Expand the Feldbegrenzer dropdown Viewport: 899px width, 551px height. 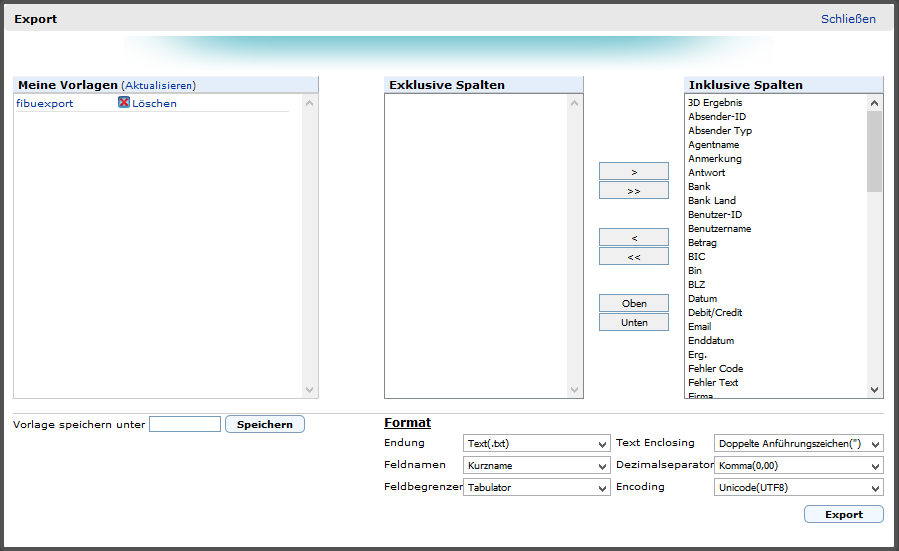537,488
